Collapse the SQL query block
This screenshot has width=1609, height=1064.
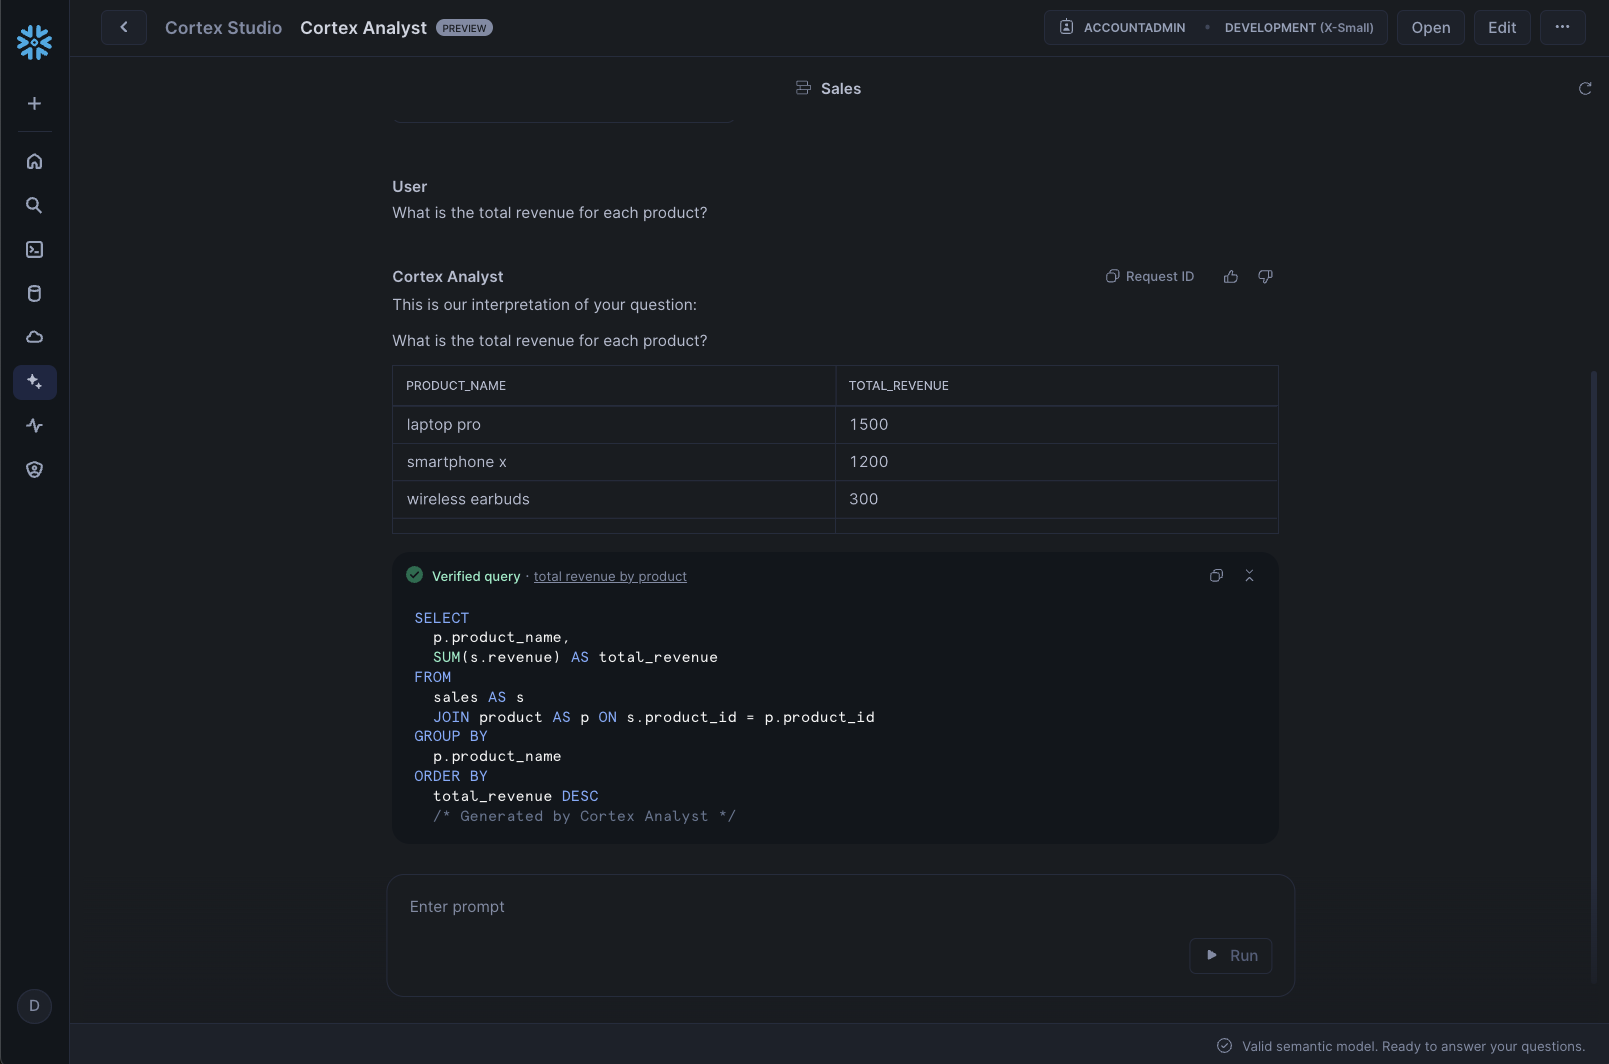[x=1249, y=576]
